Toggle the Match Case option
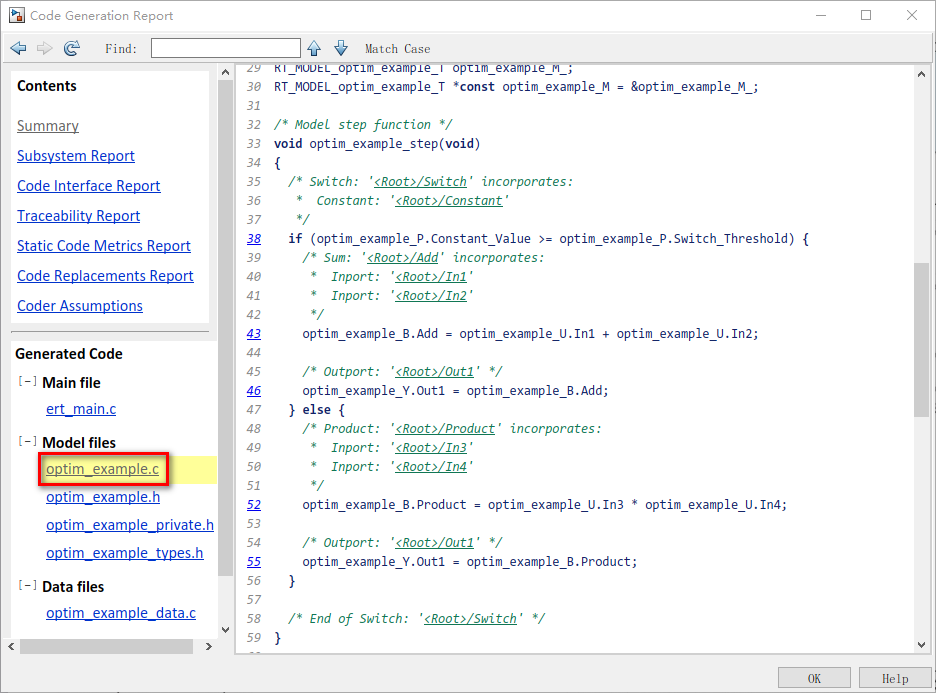 pos(397,49)
